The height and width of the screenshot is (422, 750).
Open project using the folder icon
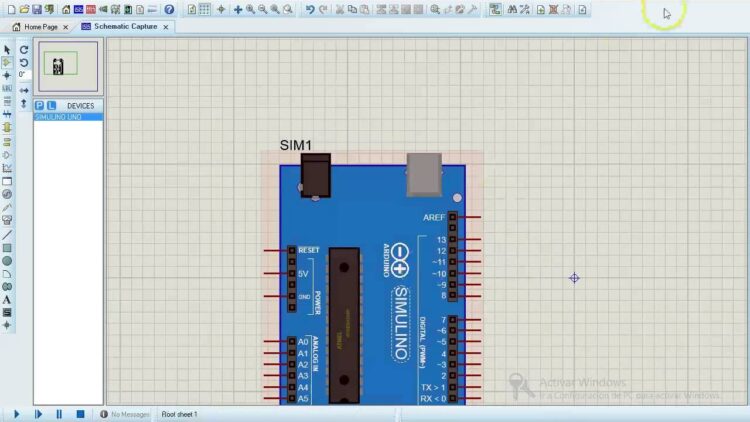tap(24, 10)
